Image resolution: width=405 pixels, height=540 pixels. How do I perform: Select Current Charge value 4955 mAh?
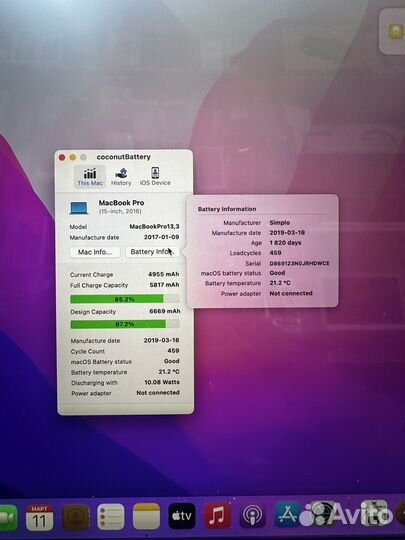coord(164,274)
